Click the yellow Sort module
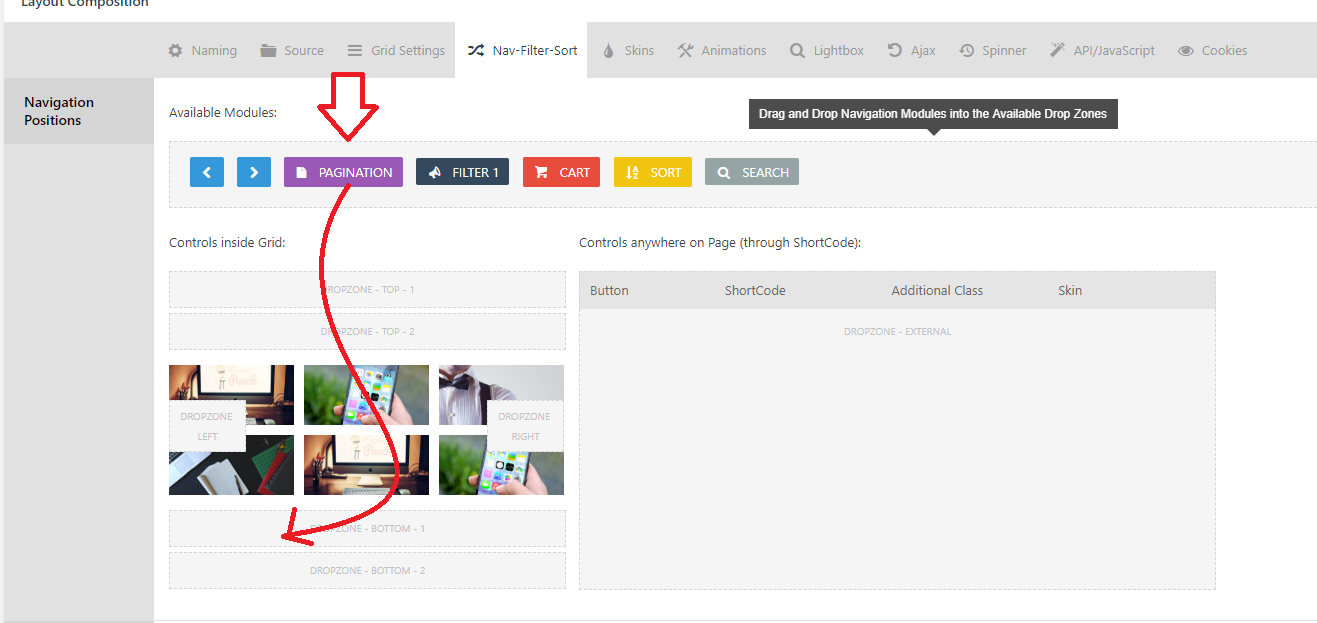This screenshot has width=1317, height=623. click(653, 172)
